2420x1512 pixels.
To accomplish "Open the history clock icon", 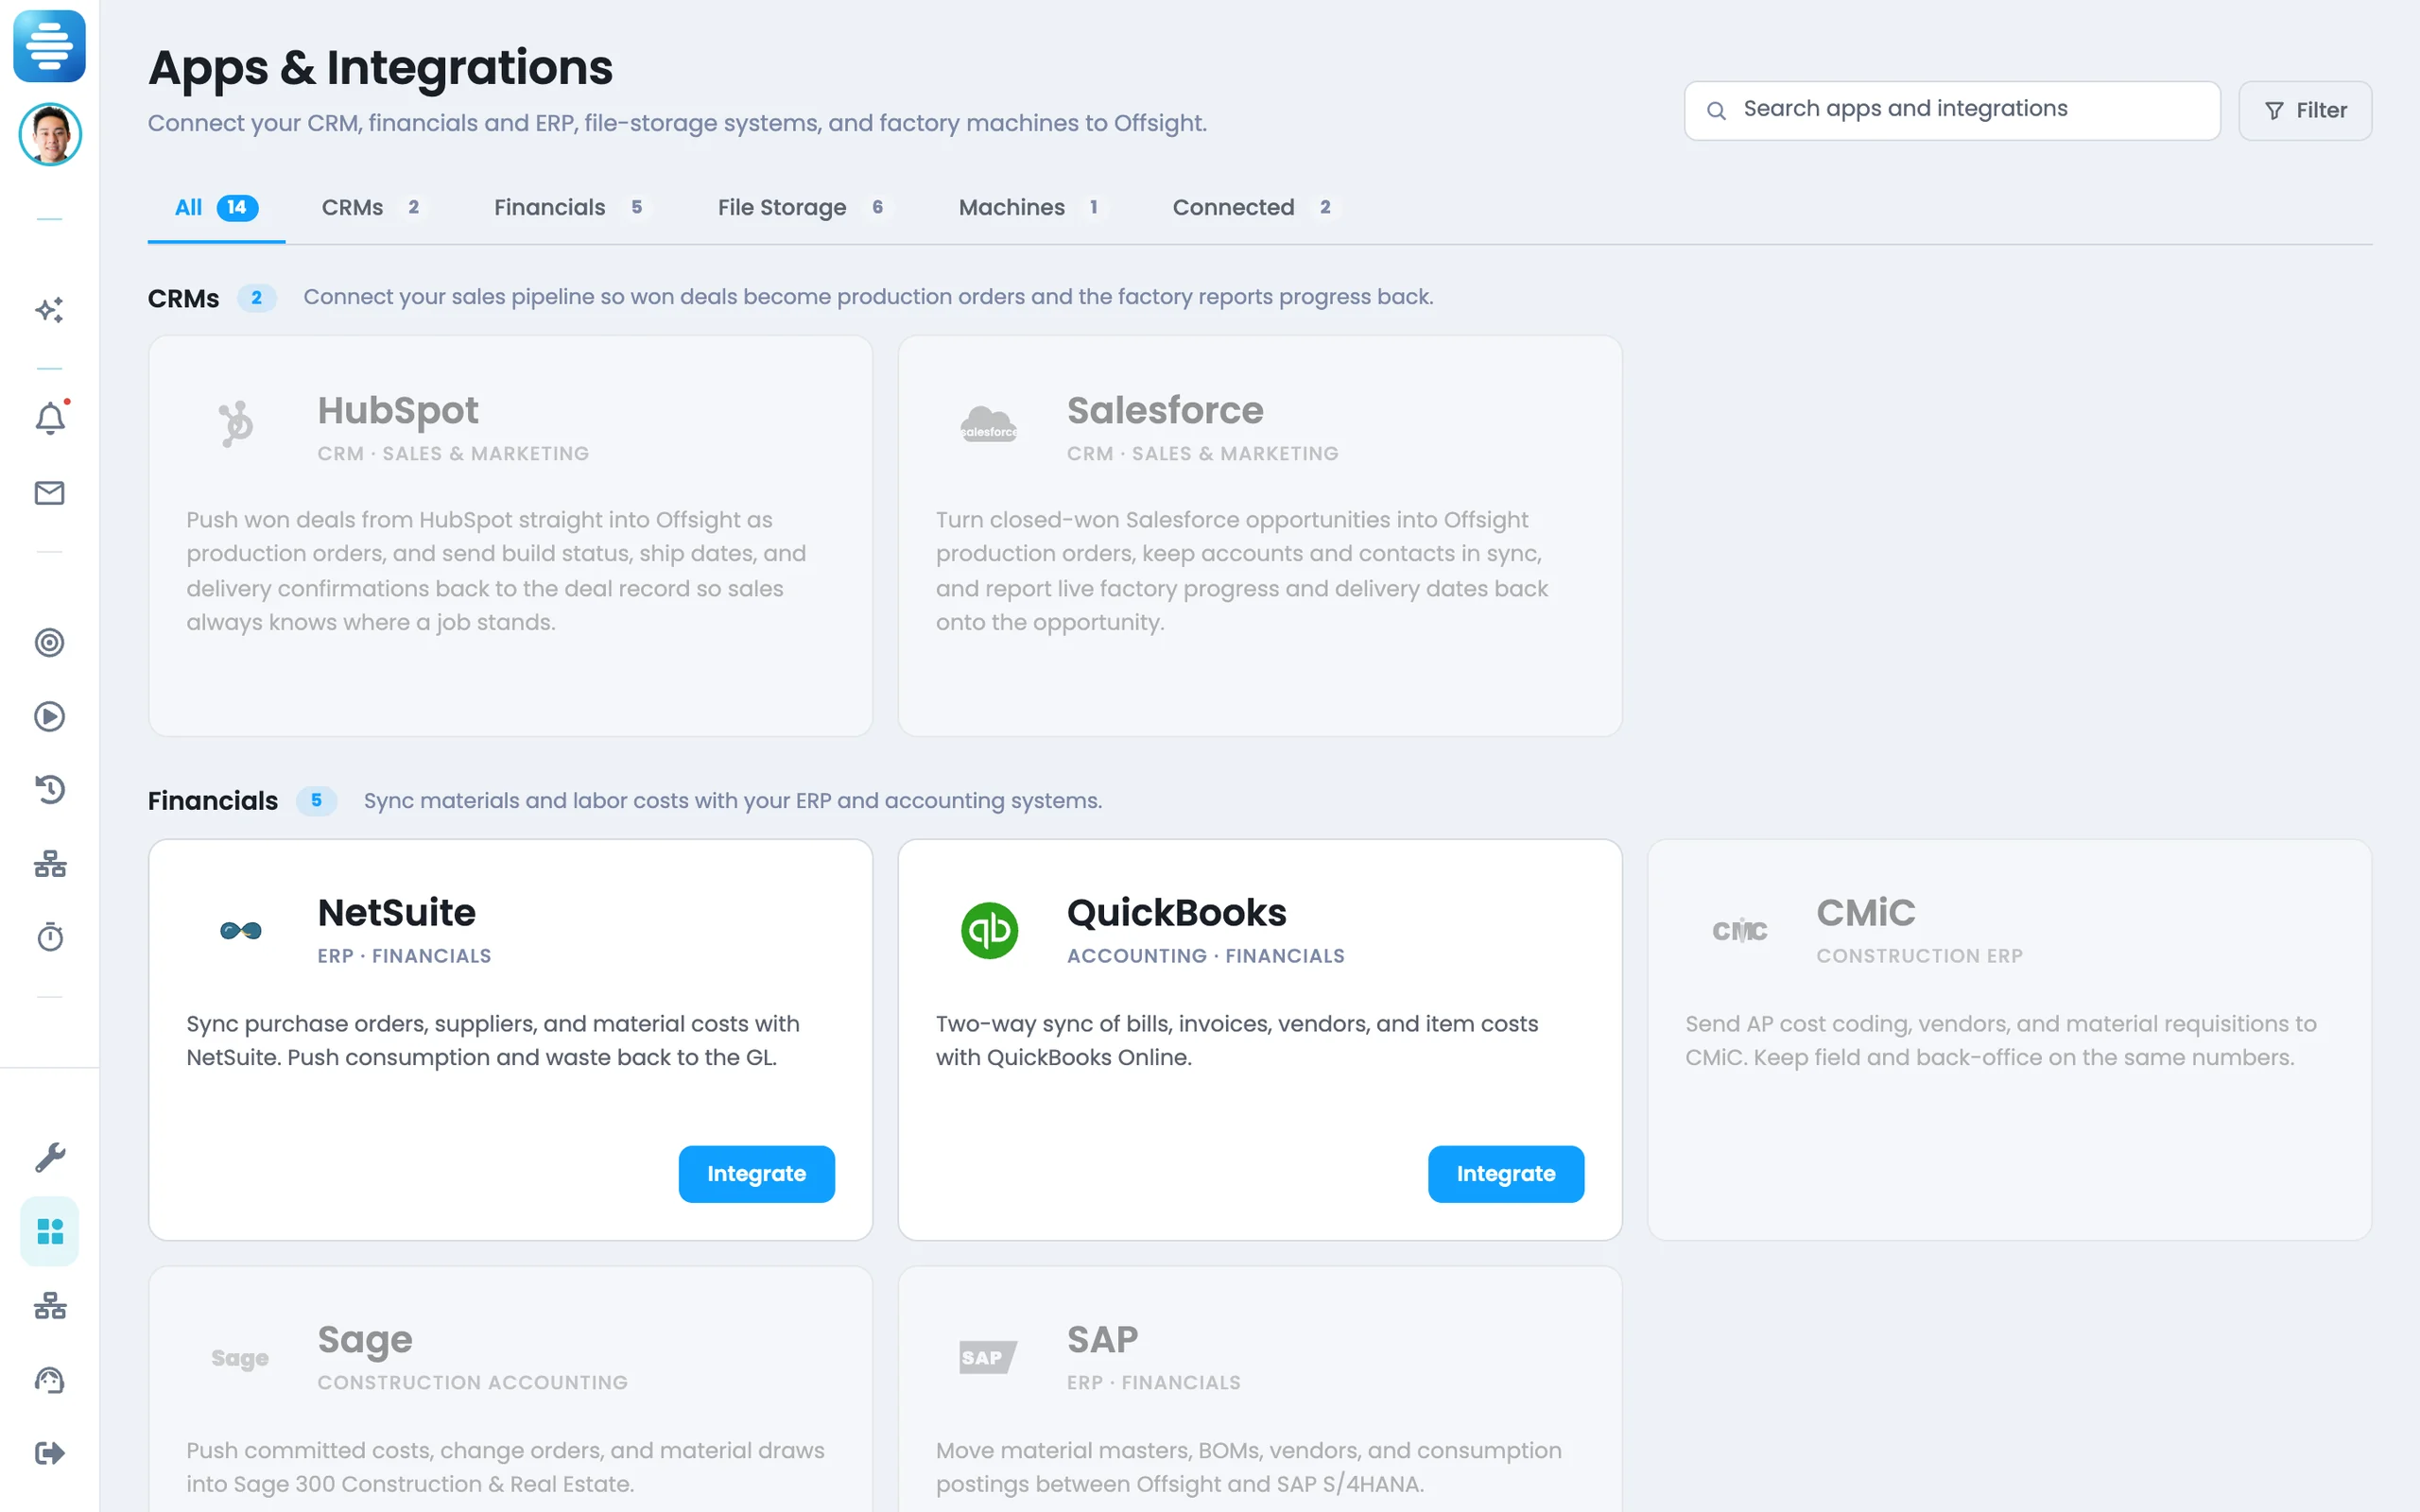I will coord(49,790).
